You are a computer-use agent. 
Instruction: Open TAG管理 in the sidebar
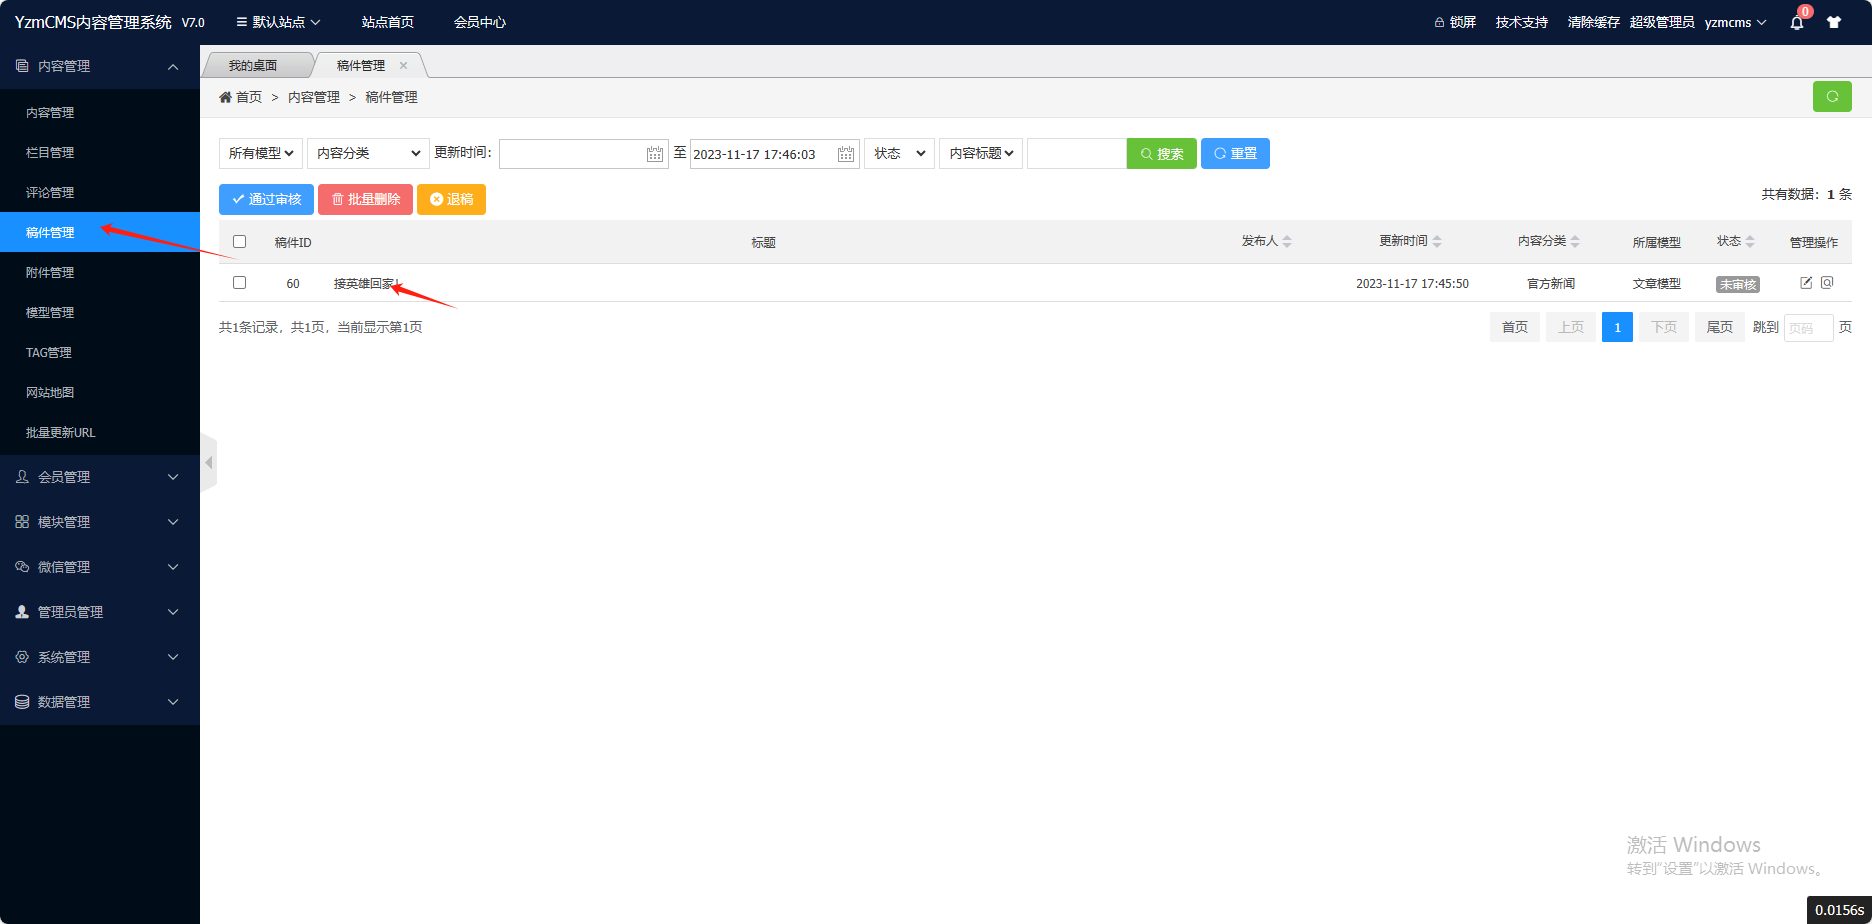pyautogui.click(x=100, y=352)
